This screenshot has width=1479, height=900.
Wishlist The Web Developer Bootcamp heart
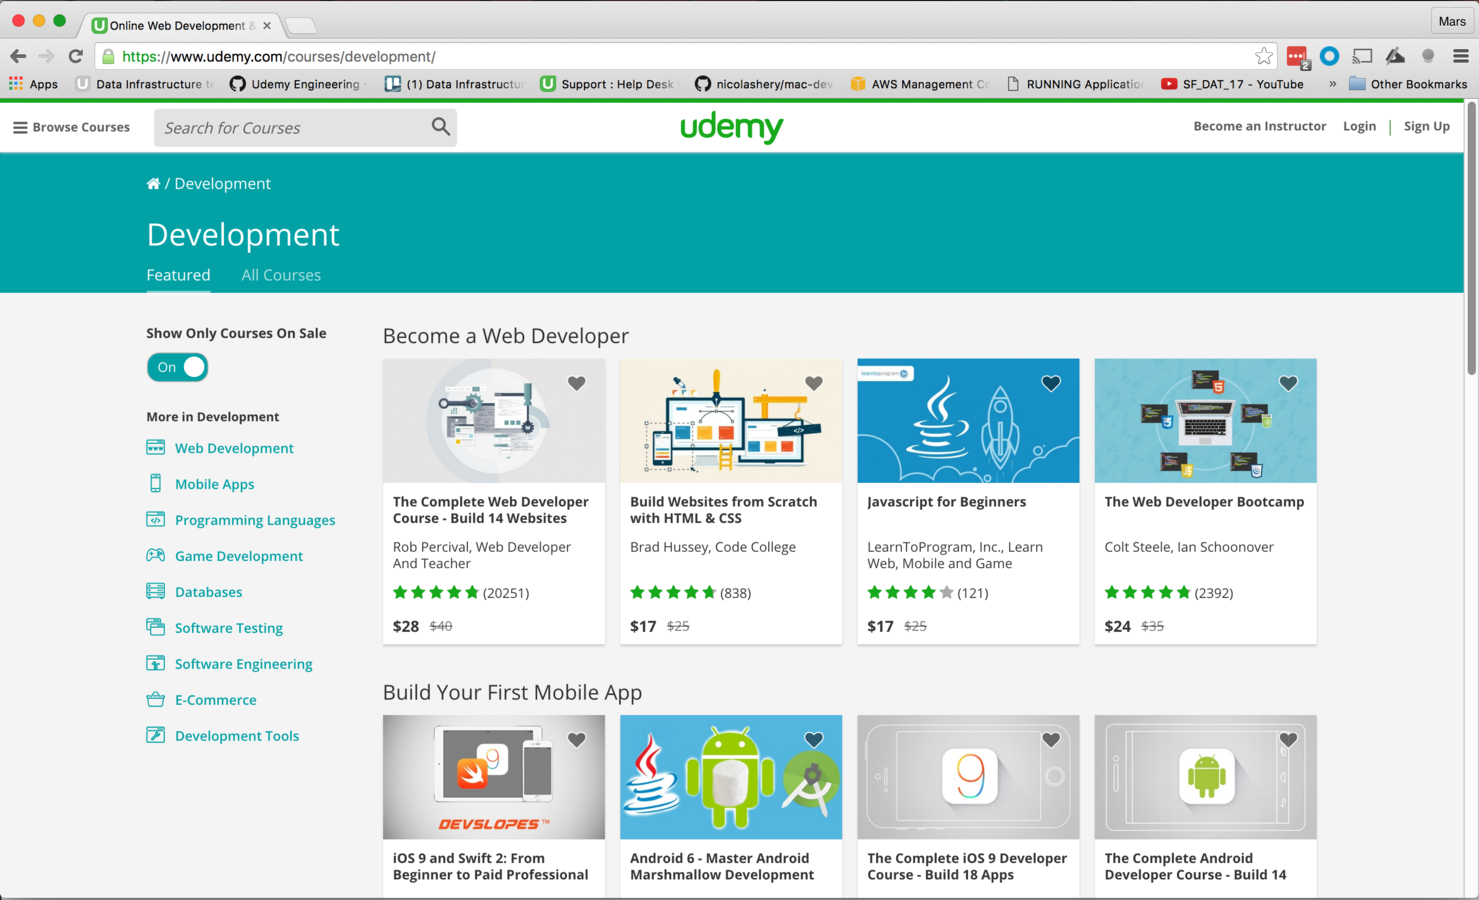(x=1288, y=383)
